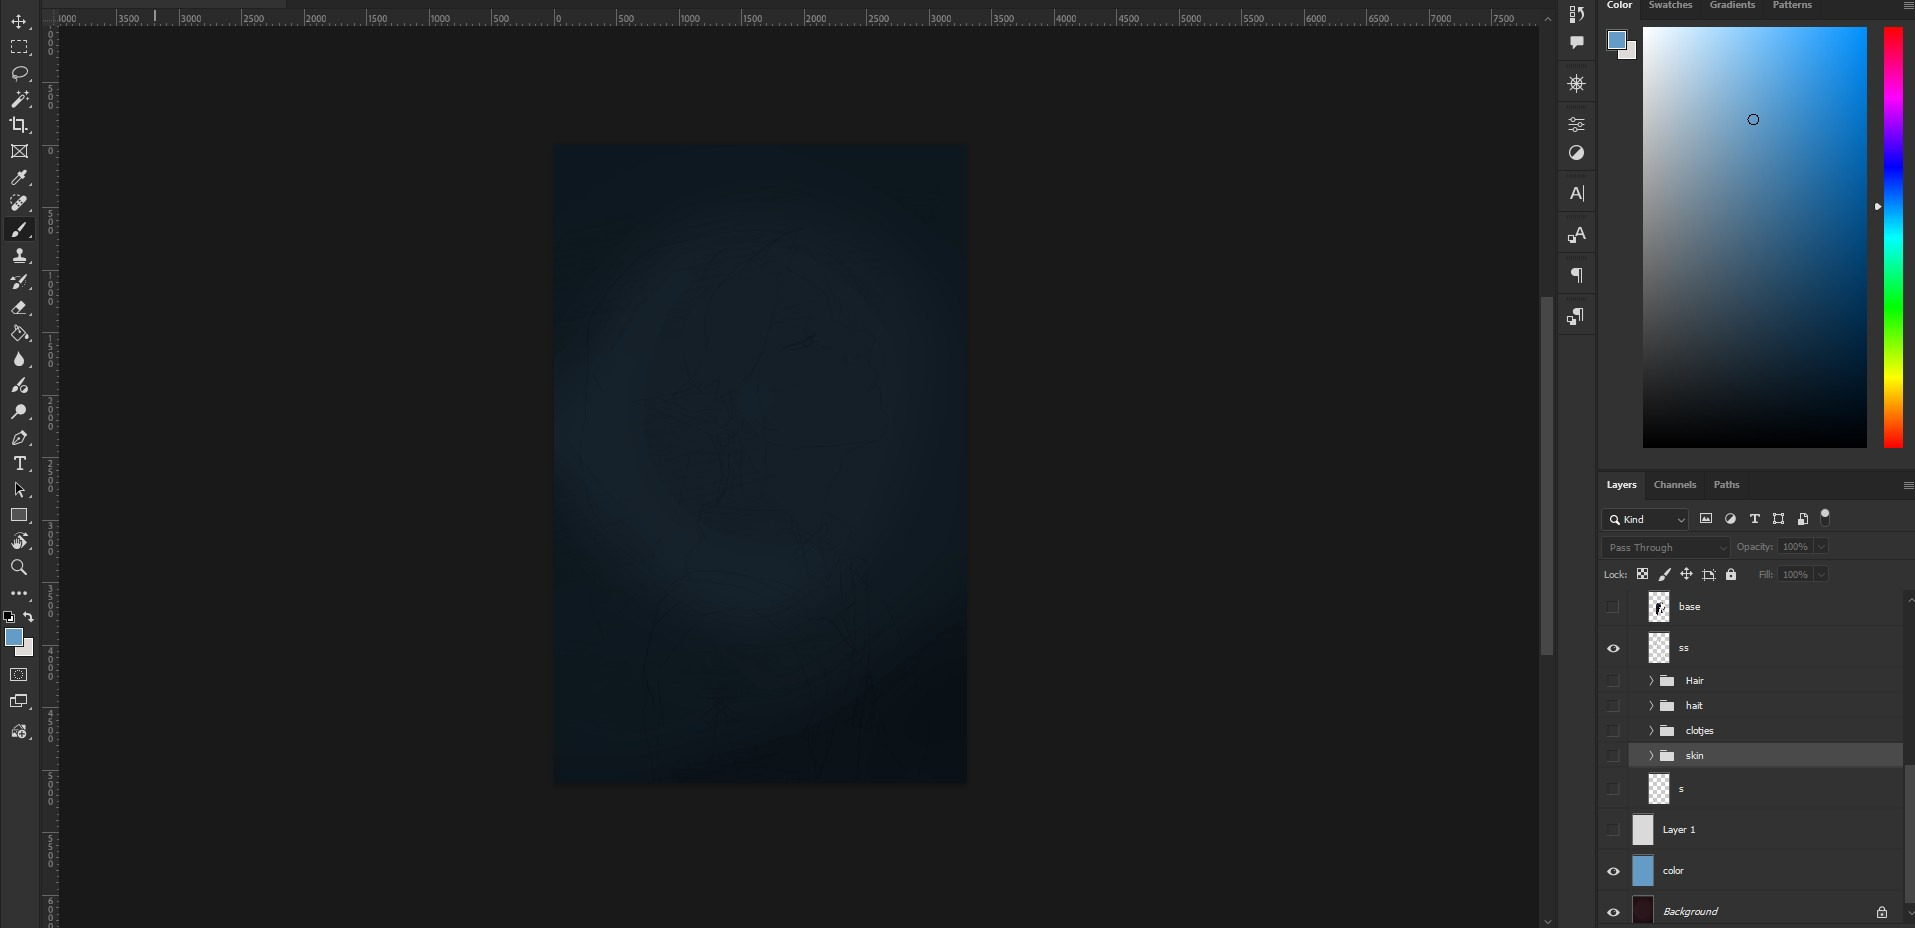The image size is (1915, 928).
Task: Show the Layer 1 layer
Action: click(x=1613, y=830)
